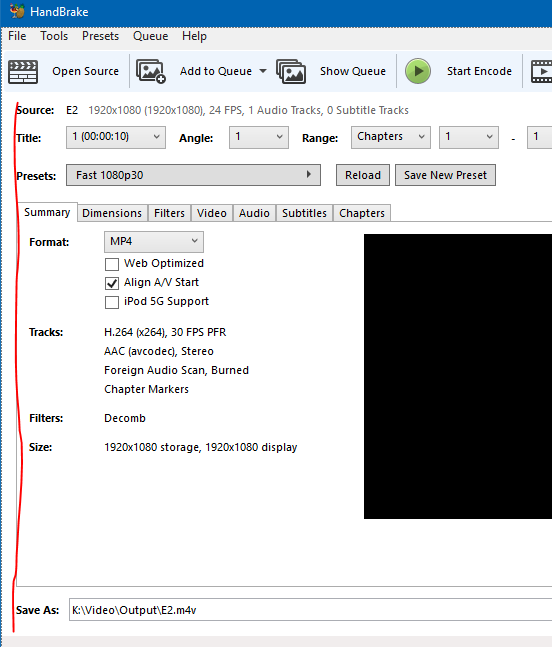This screenshot has height=647, width=552.
Task: Open the Add to Queue dropdown arrow
Action: coord(263,71)
